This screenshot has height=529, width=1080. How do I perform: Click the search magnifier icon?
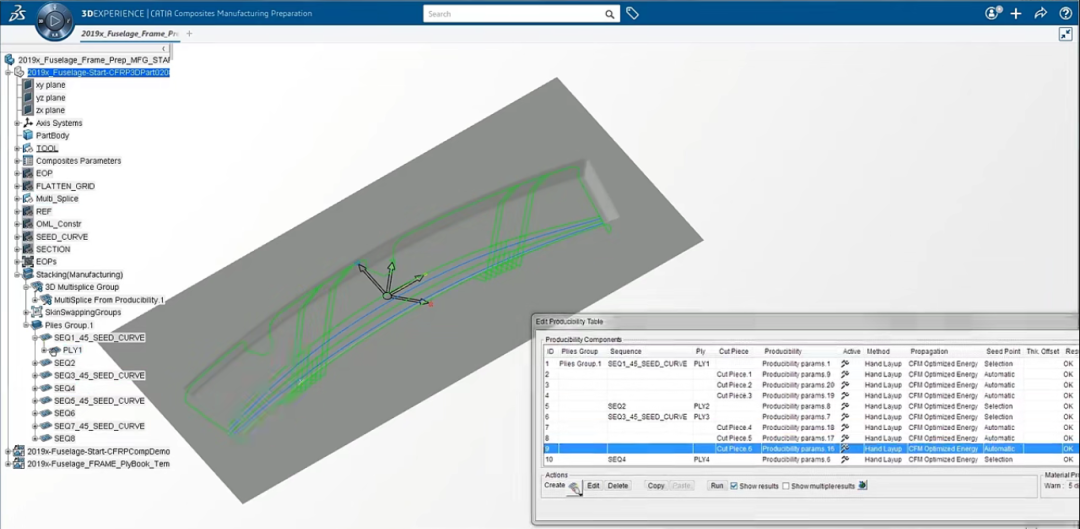pyautogui.click(x=610, y=14)
